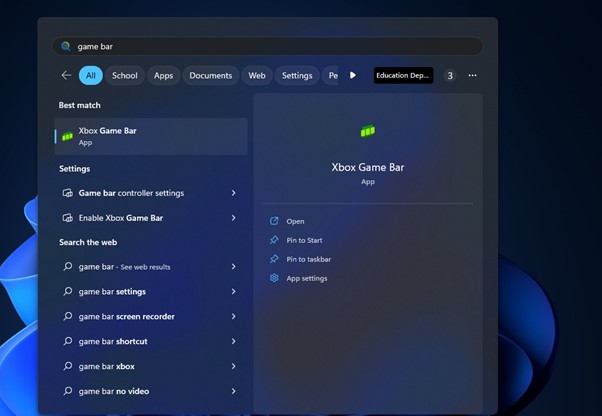Screen dimensions: 602x416
Task: Open the three-dots more options menu
Action: [473, 76]
